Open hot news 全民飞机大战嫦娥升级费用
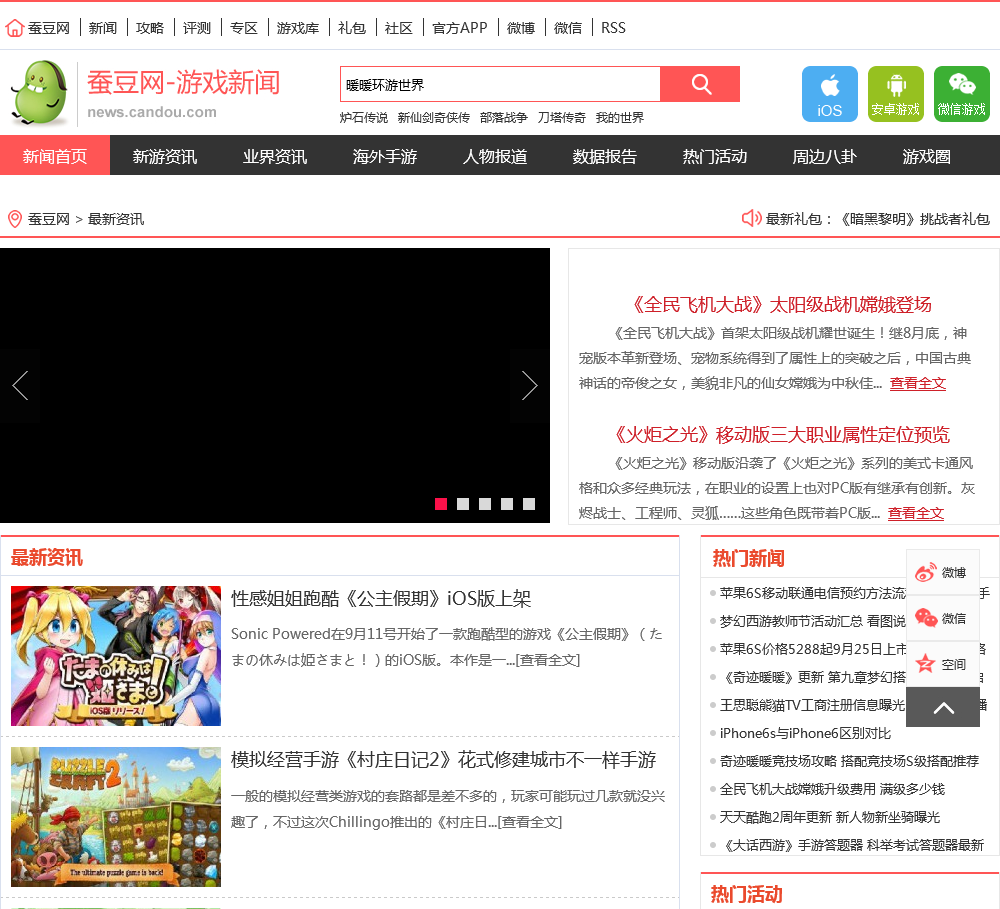Image resolution: width=1000 pixels, height=909 pixels. [x=832, y=789]
